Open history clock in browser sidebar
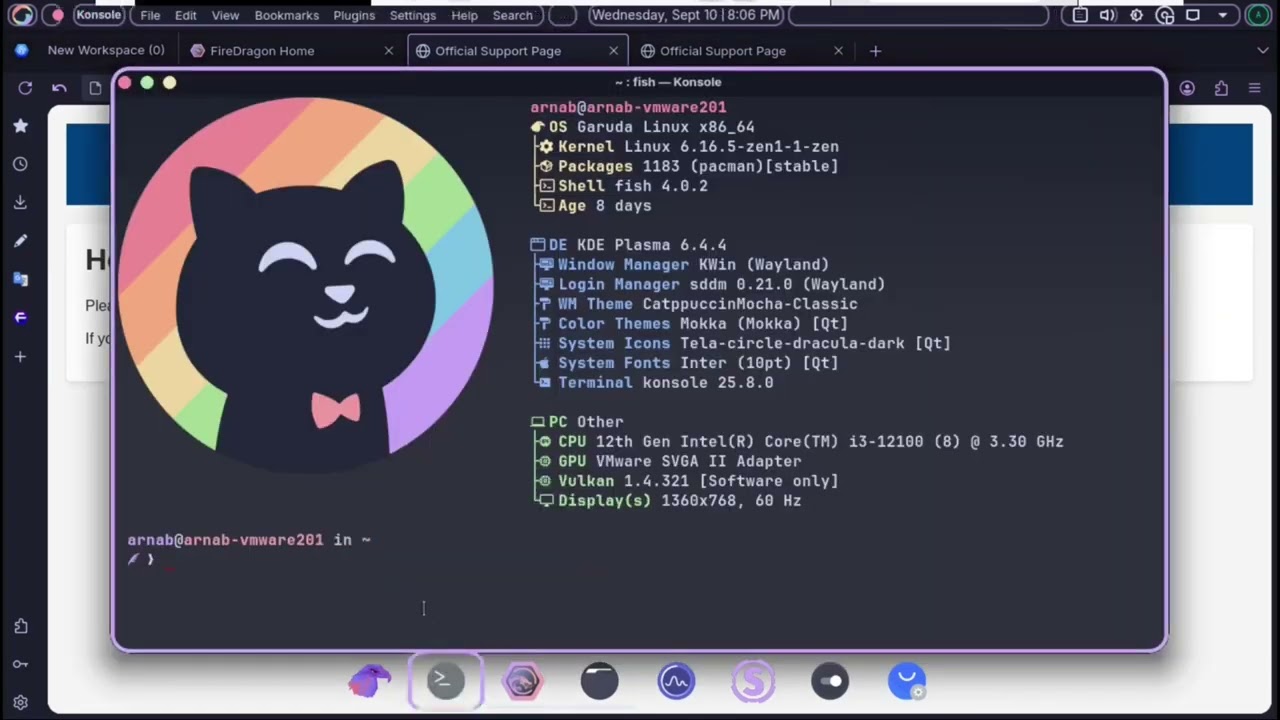 [20, 164]
